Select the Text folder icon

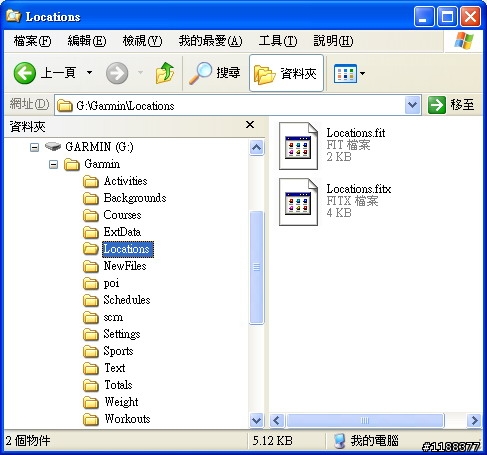coord(91,369)
